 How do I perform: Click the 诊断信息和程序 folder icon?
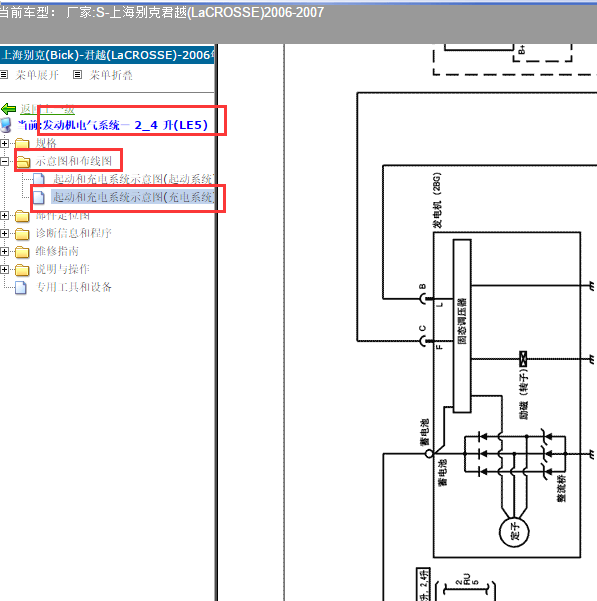click(22, 233)
